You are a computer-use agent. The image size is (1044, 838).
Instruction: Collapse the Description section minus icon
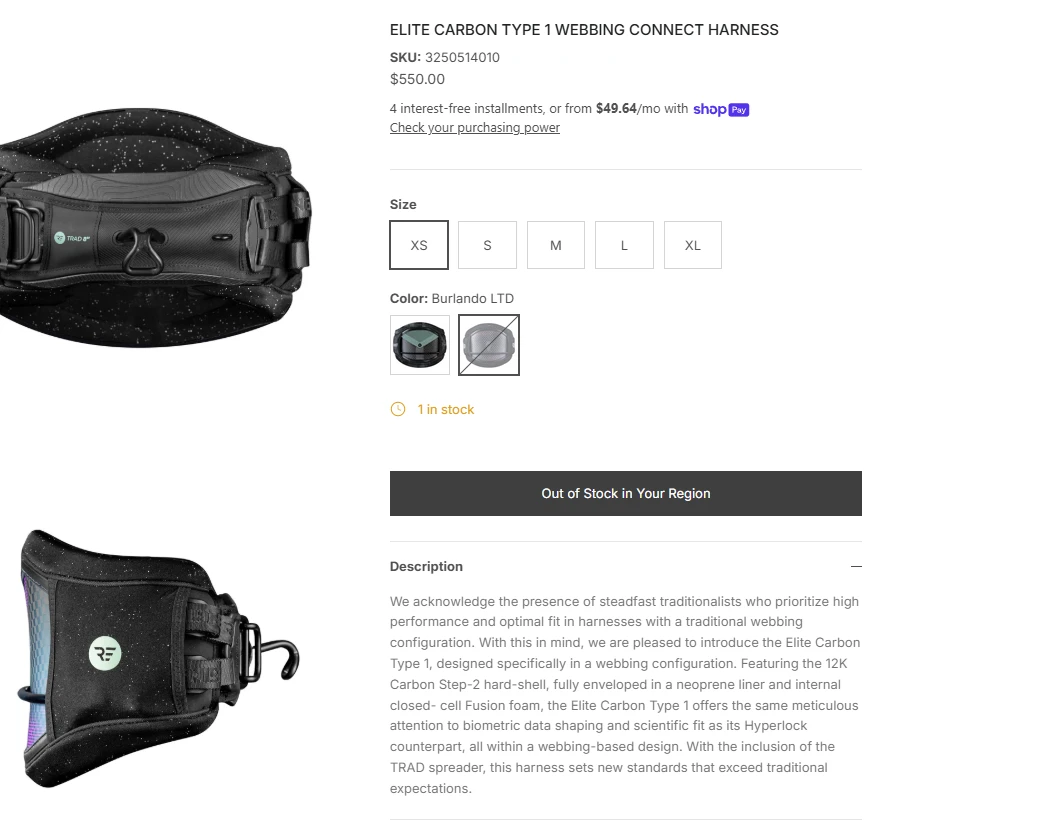click(x=856, y=566)
